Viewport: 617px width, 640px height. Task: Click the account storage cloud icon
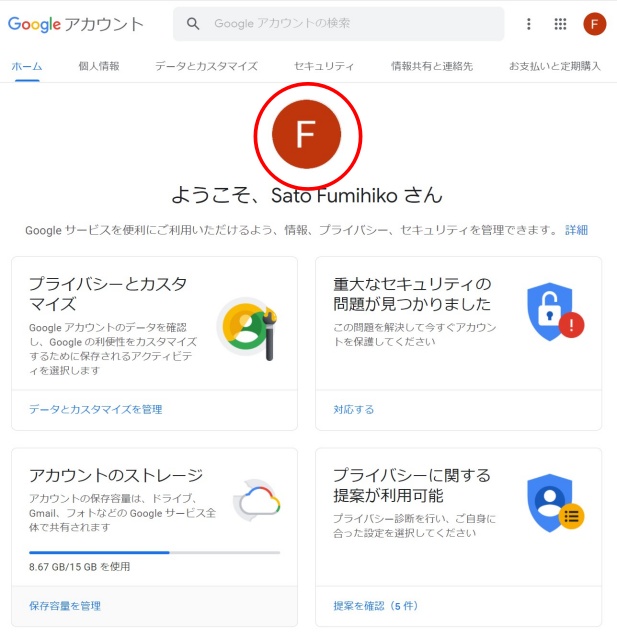(x=257, y=501)
